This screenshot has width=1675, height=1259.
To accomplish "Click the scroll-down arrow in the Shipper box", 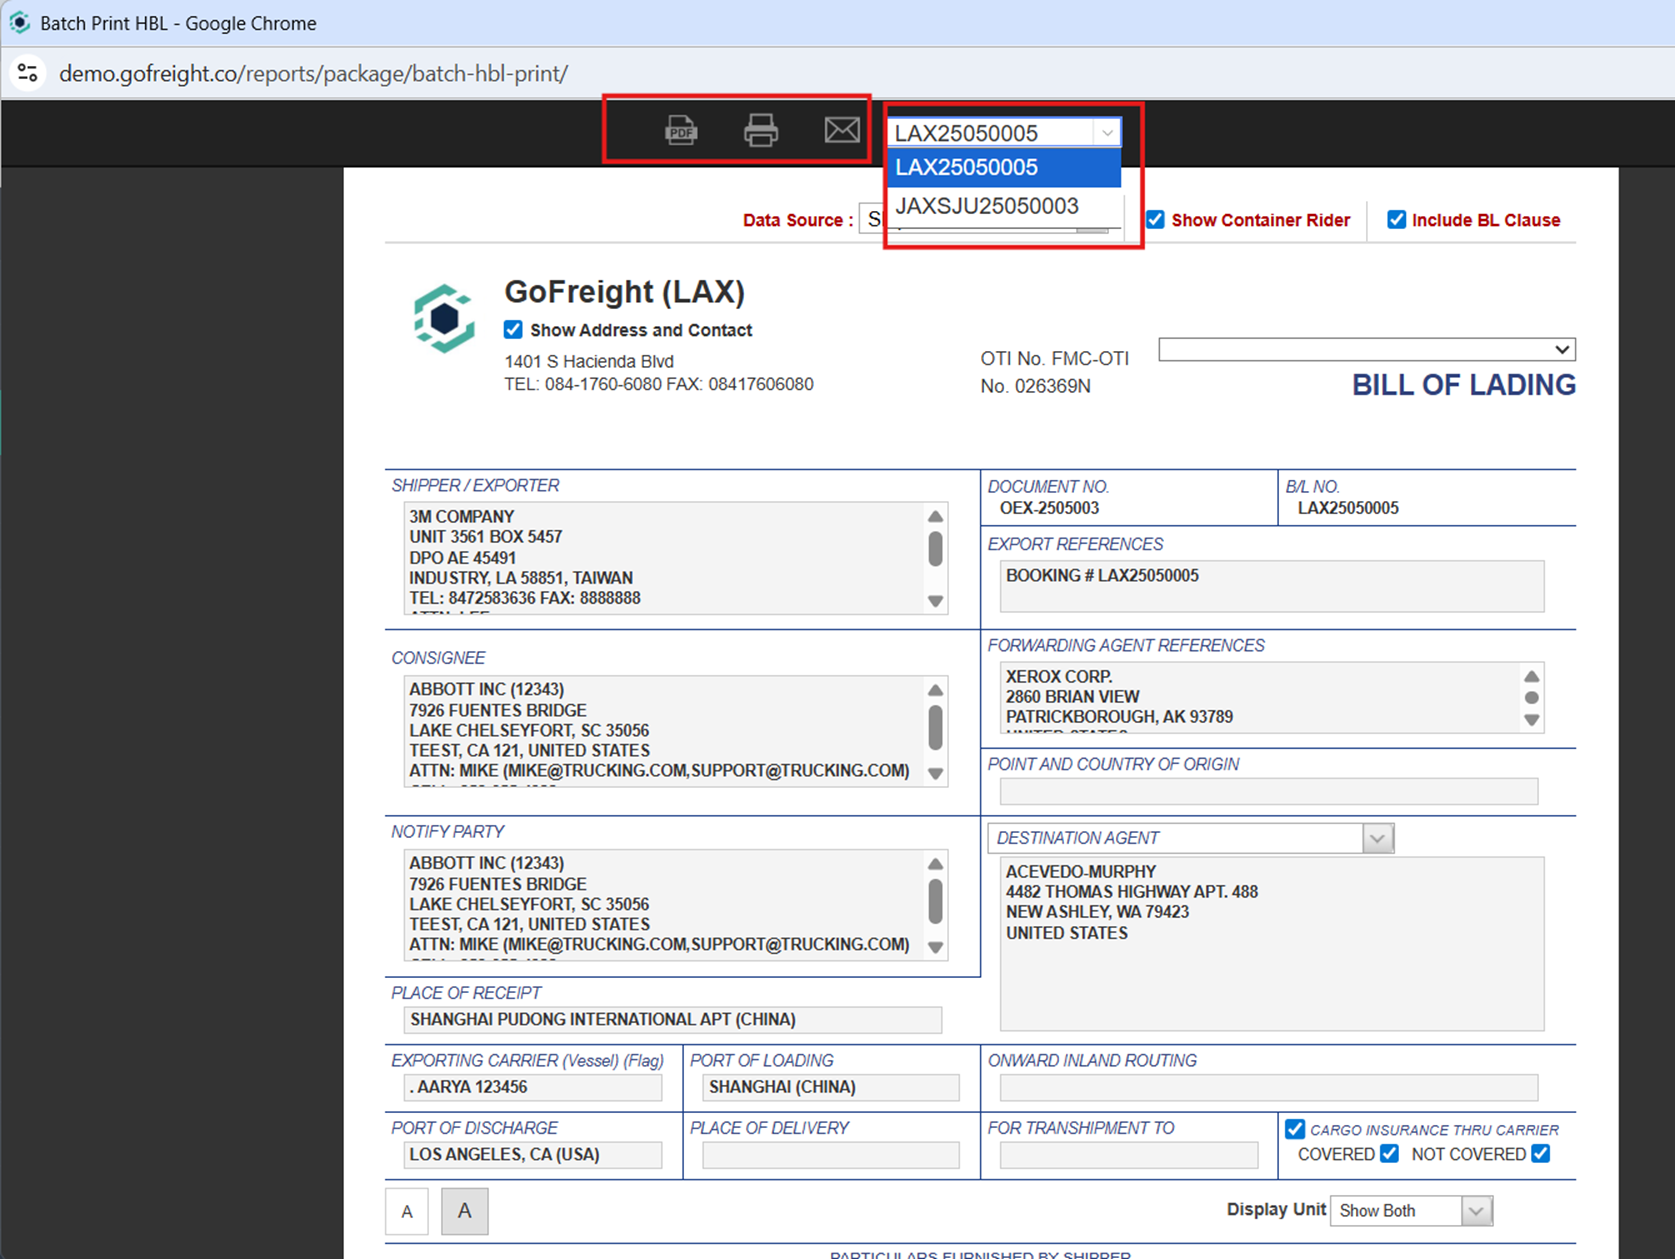I will [935, 602].
